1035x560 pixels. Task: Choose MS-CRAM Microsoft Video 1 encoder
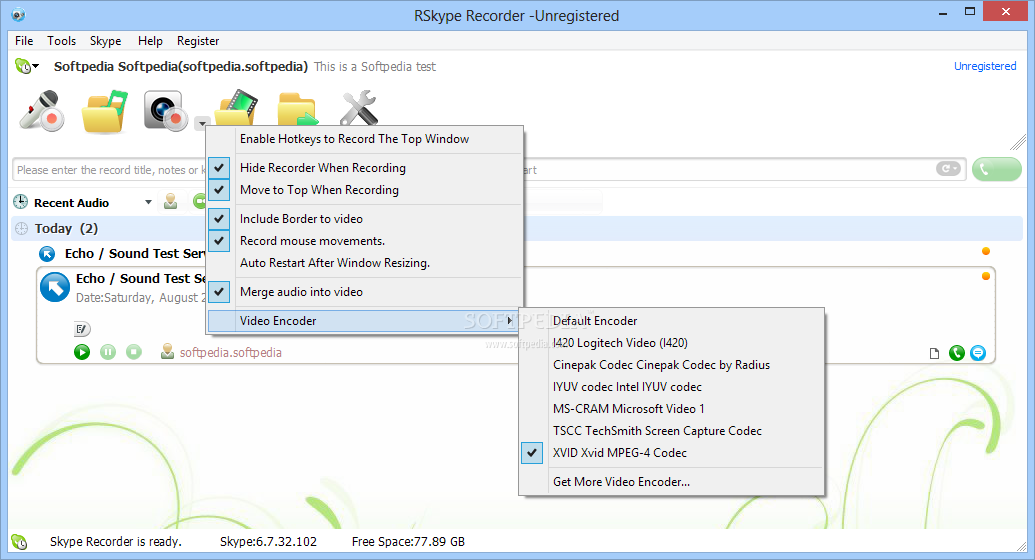pos(672,409)
